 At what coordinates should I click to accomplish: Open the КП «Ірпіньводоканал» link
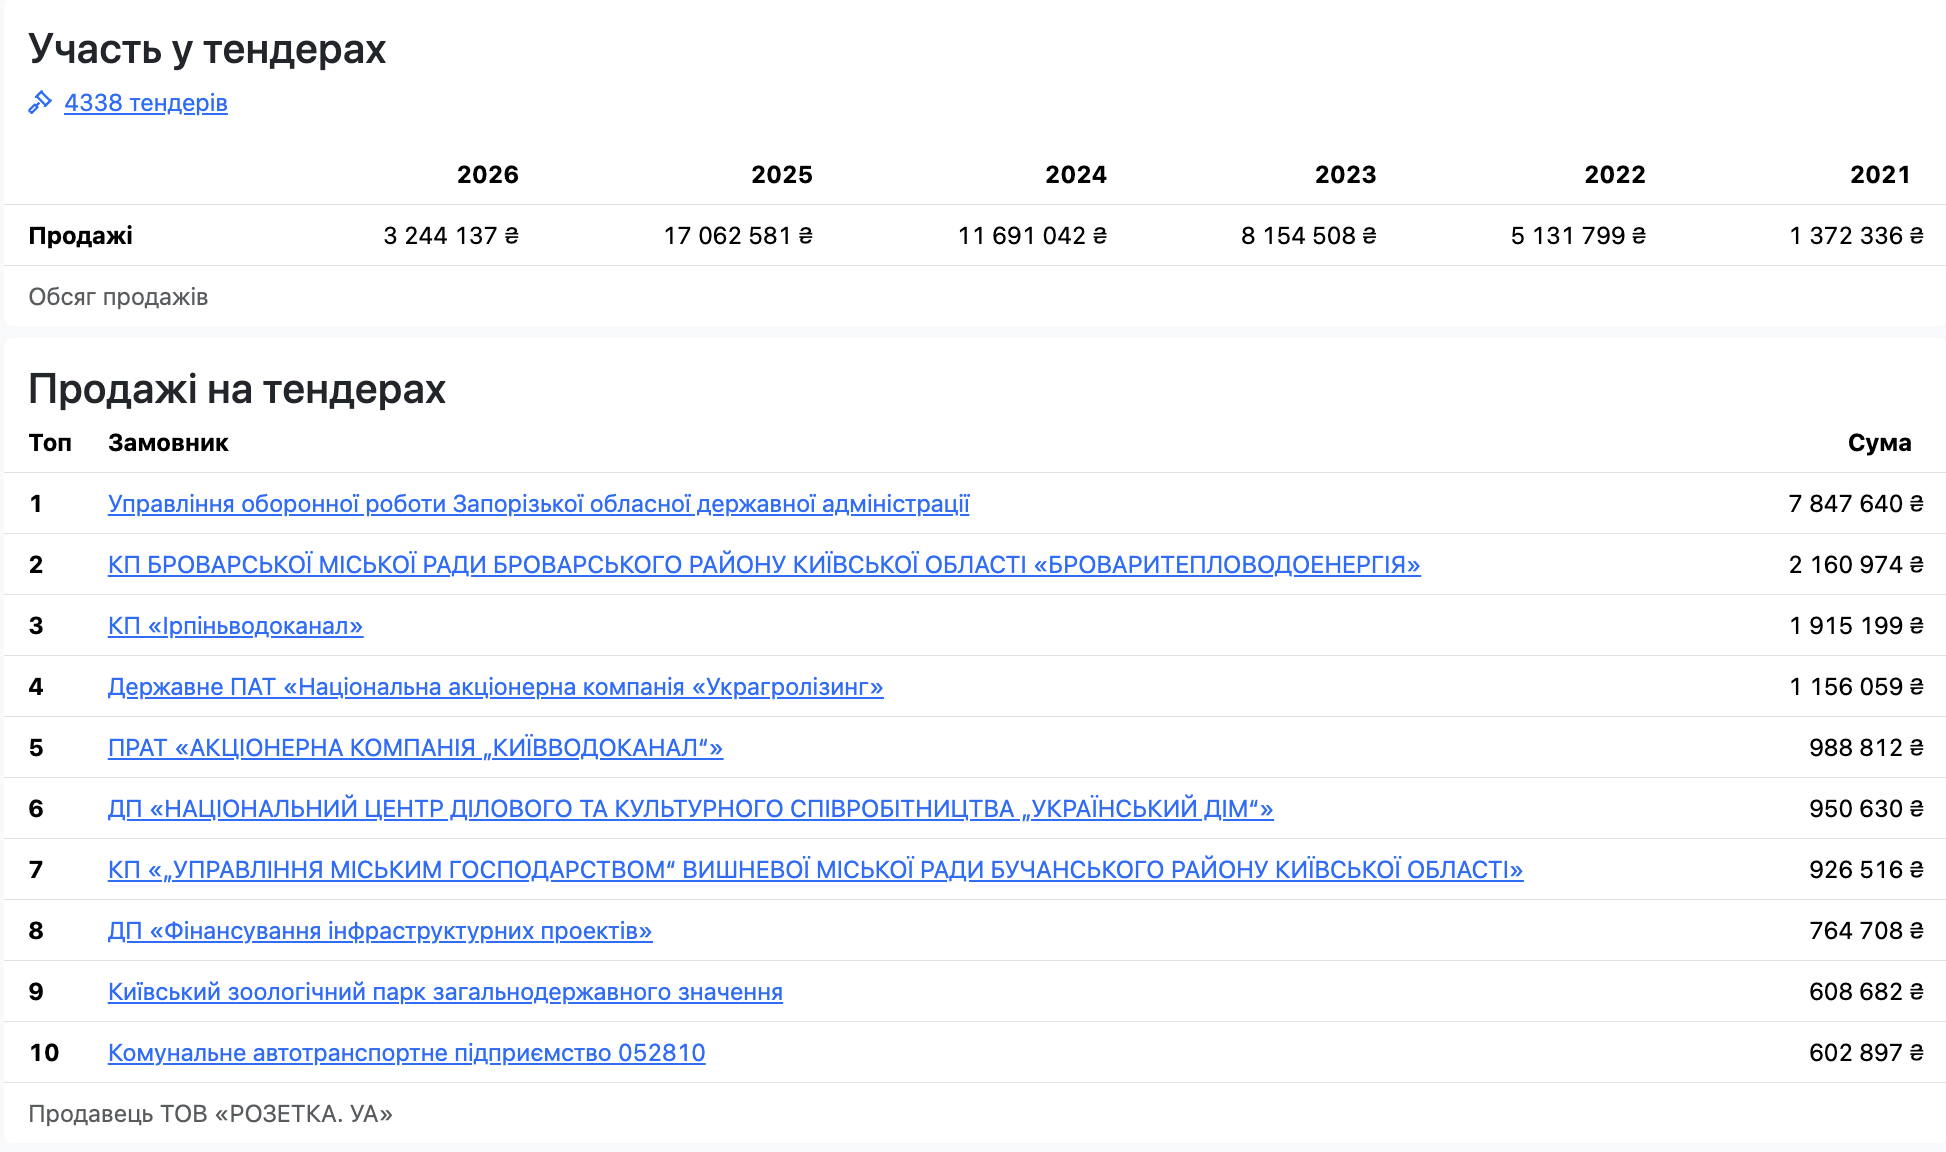pos(235,626)
